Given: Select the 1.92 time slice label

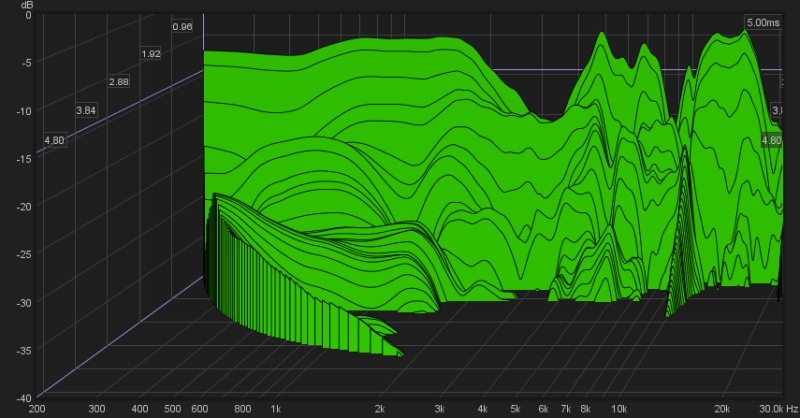Looking at the screenshot, I should click(x=151, y=54).
